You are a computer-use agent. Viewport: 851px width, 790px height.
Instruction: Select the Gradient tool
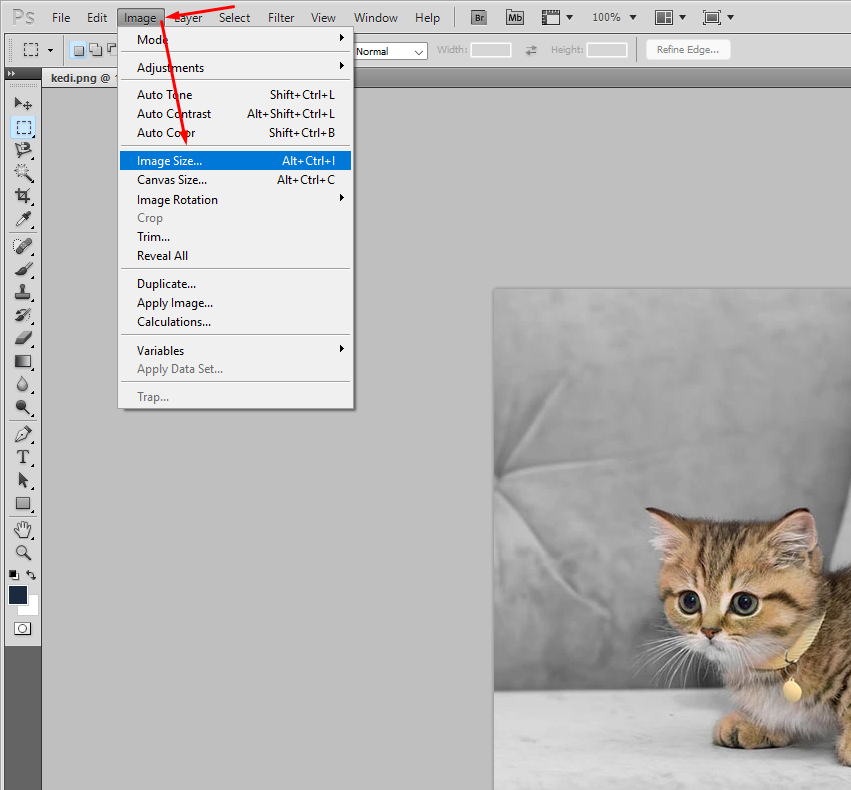click(22, 362)
